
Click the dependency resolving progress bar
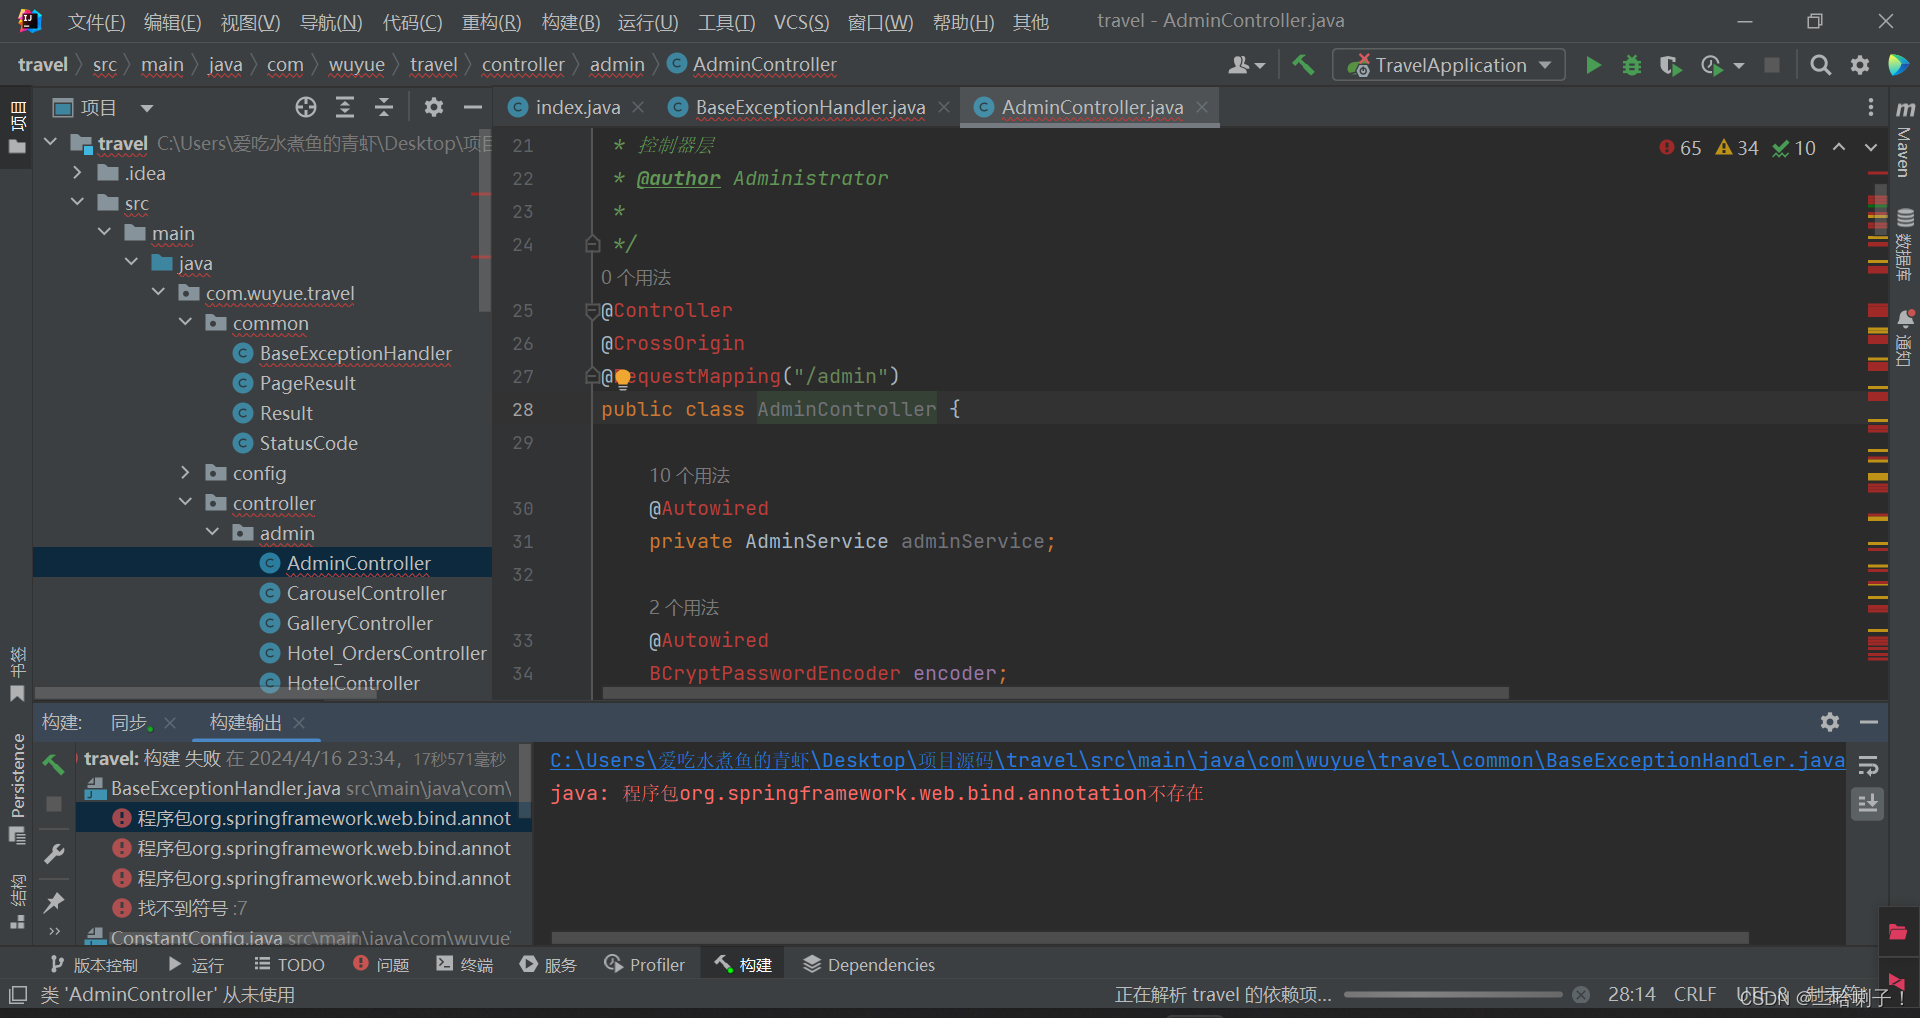1453,995
